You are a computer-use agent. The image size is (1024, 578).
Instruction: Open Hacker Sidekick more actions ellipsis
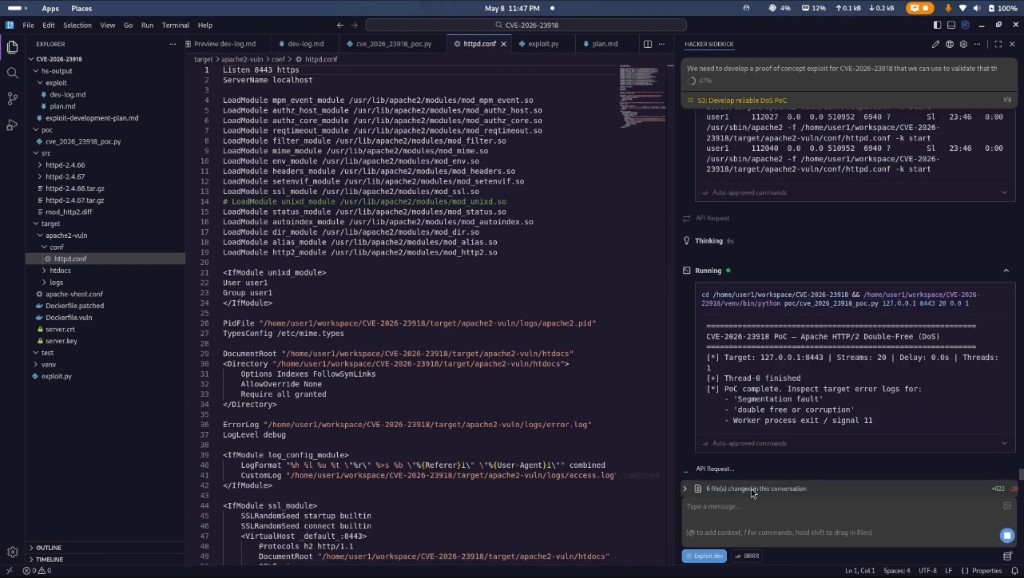(x=977, y=44)
